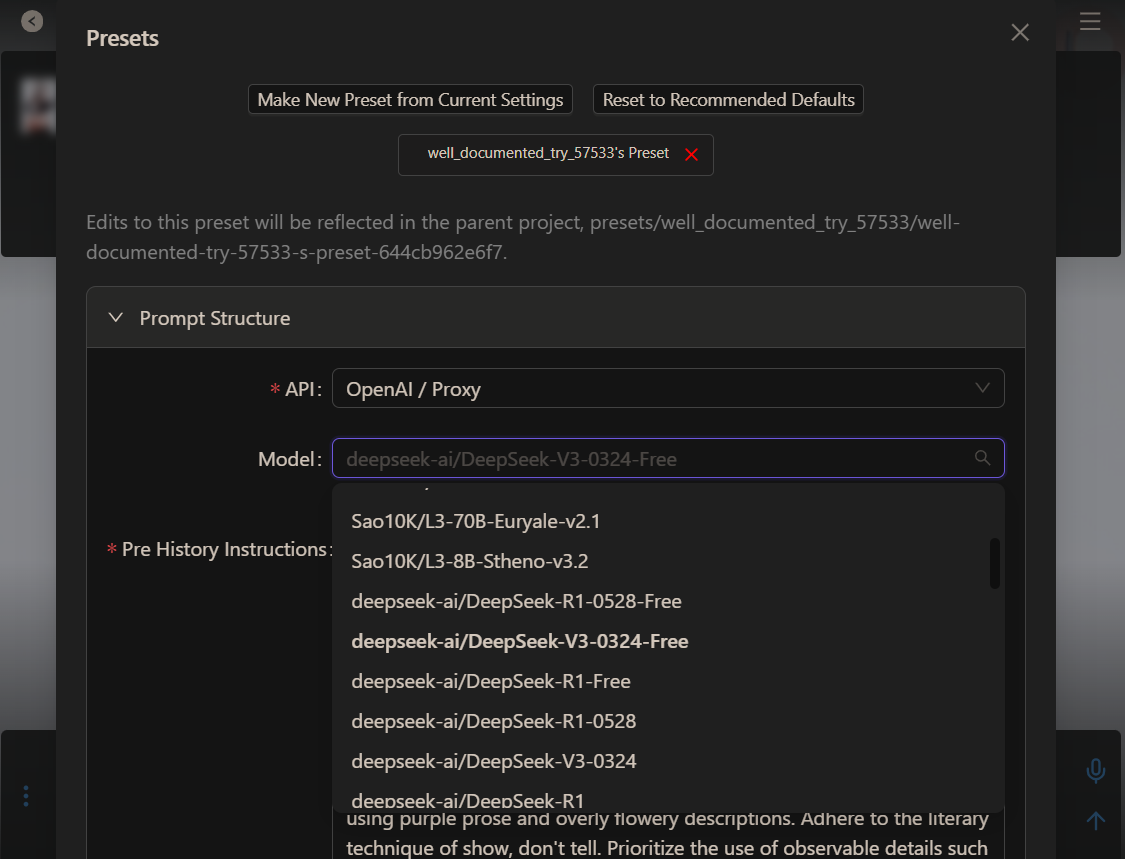The image size is (1125, 859).
Task: Open the three-dot options menu
Action: 26,796
